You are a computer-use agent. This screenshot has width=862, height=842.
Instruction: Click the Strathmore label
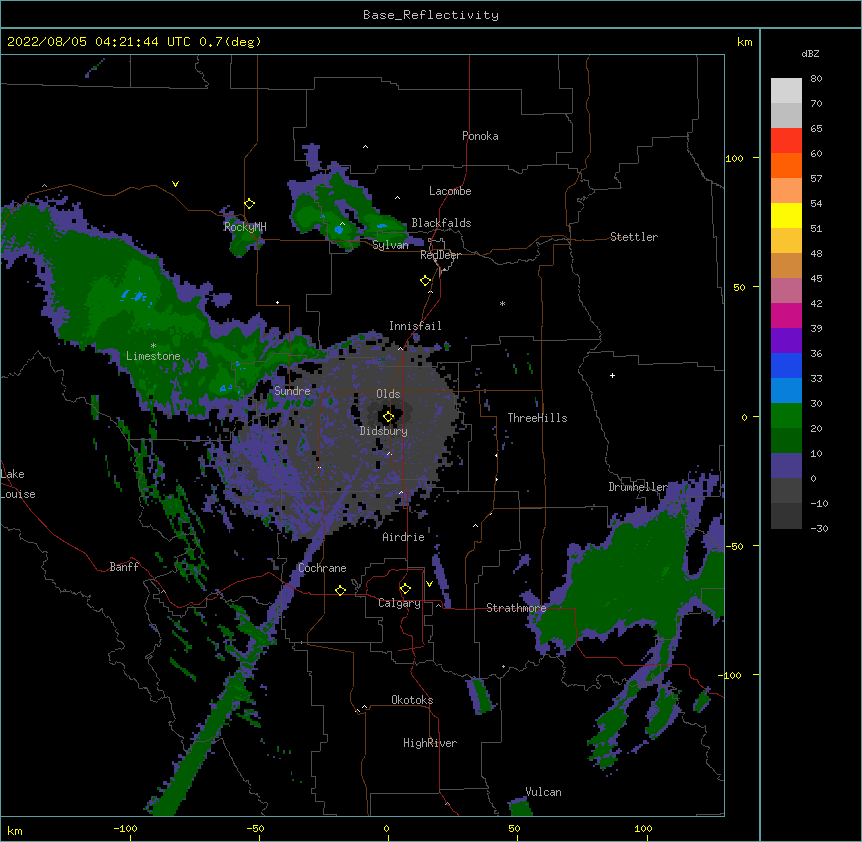pos(516,608)
